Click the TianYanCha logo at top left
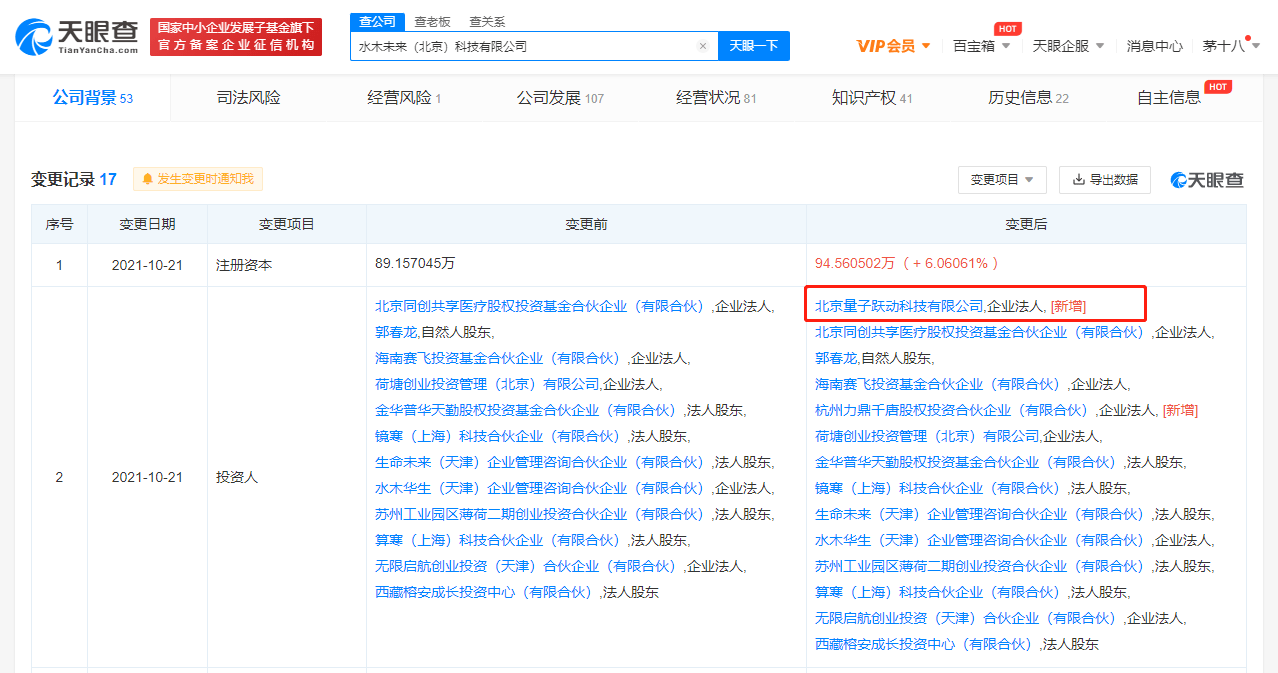This screenshot has width=1278, height=673. pos(77,36)
